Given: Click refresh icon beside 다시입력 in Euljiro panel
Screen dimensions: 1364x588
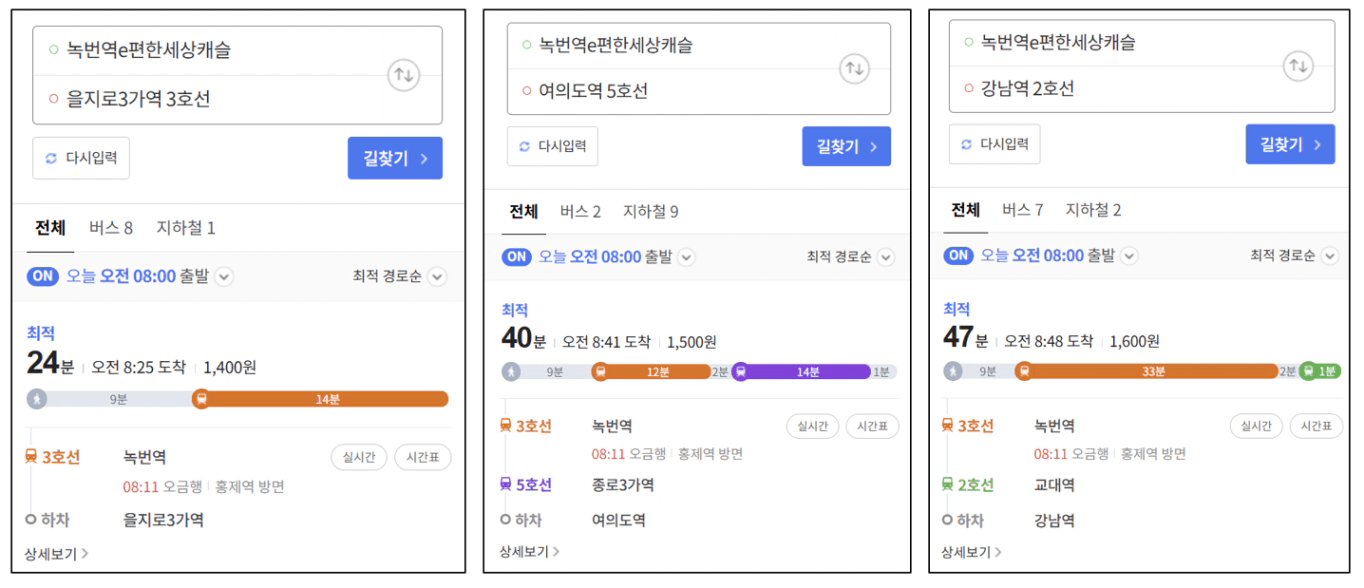Looking at the screenshot, I should [x=51, y=158].
